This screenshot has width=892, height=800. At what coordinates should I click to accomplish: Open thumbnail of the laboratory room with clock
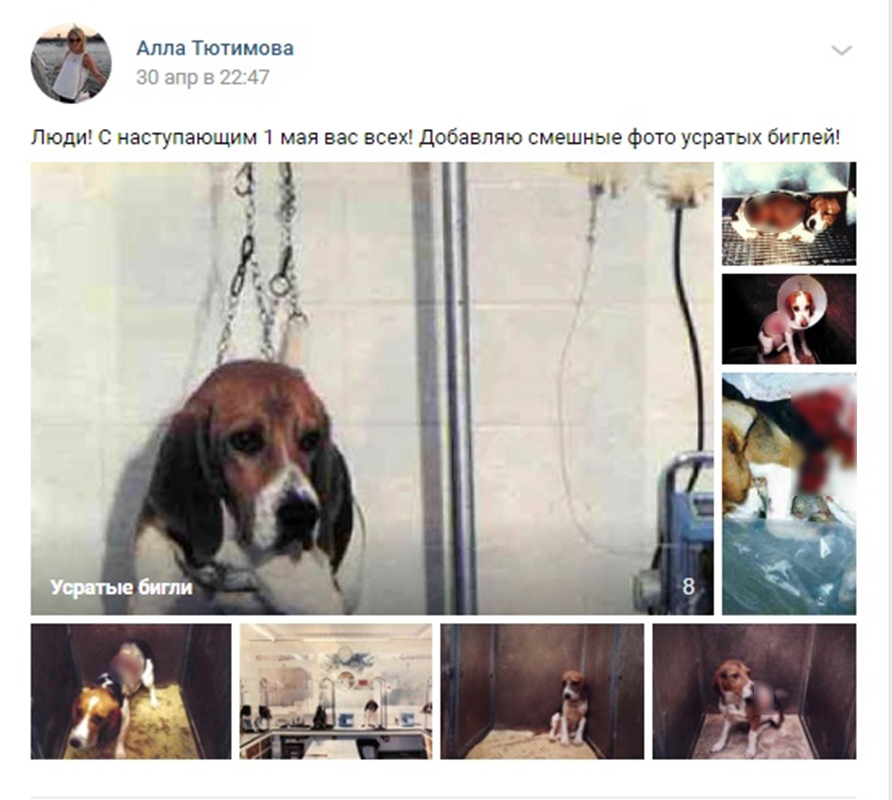(336, 691)
